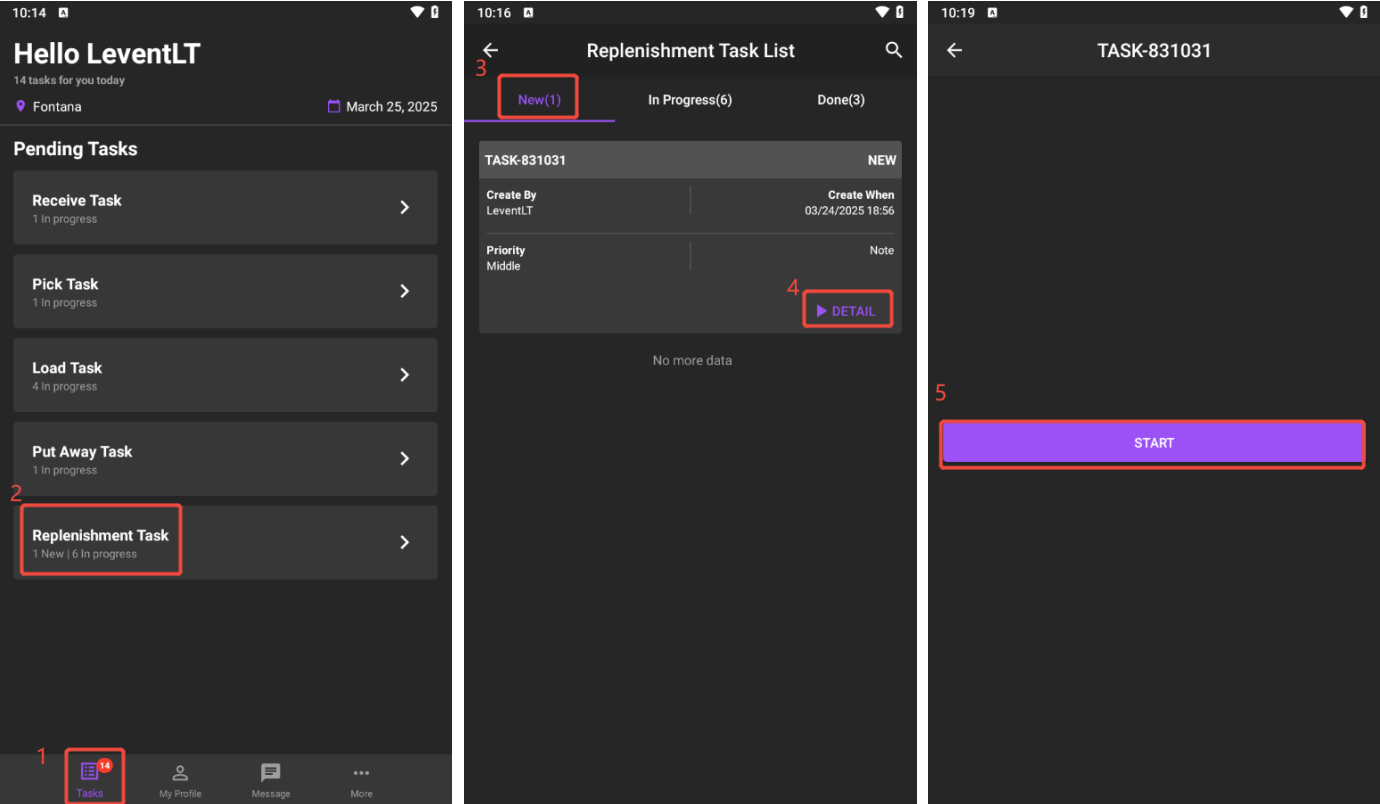Click the search magnifier in Replenishment Task List
The height and width of the screenshot is (804, 1380).
pos(894,50)
